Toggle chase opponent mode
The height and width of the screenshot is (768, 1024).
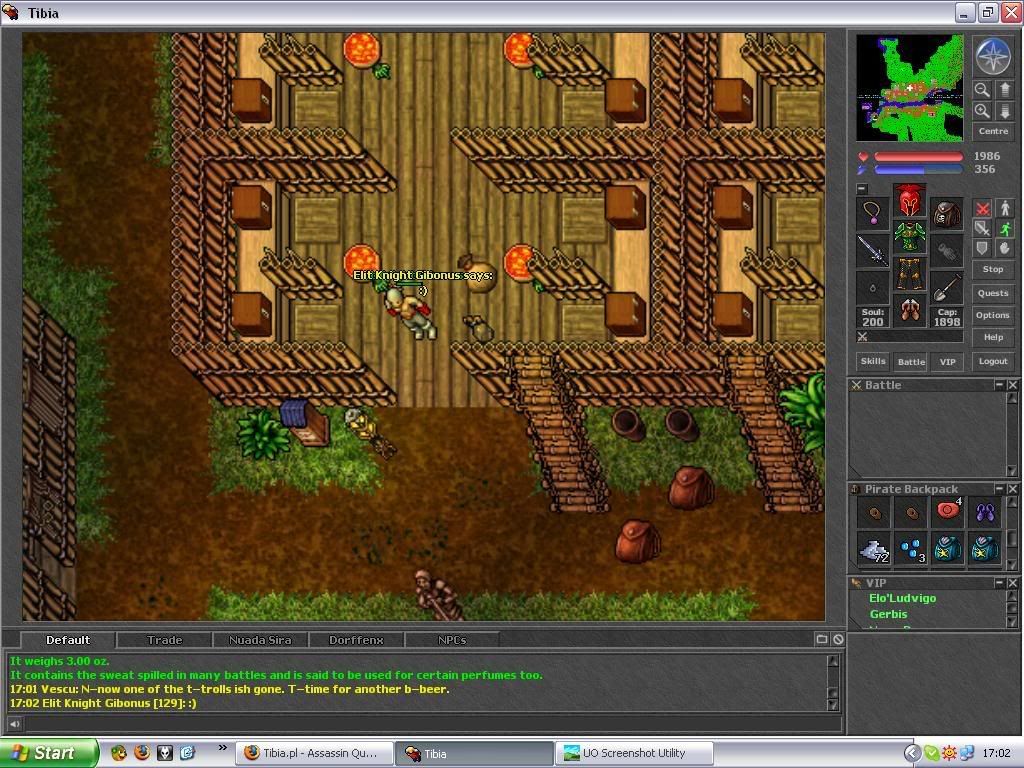pos(1004,228)
